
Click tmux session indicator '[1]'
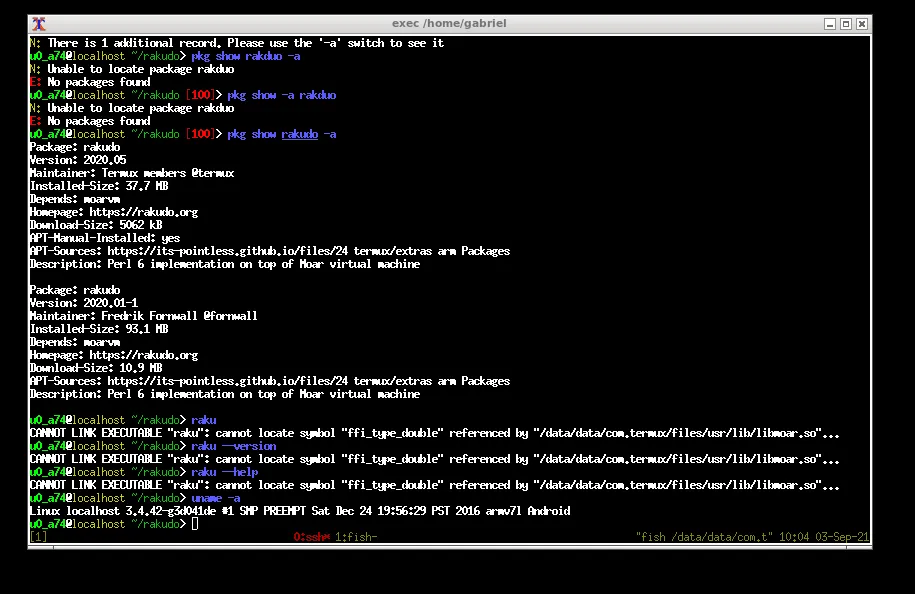pos(39,537)
